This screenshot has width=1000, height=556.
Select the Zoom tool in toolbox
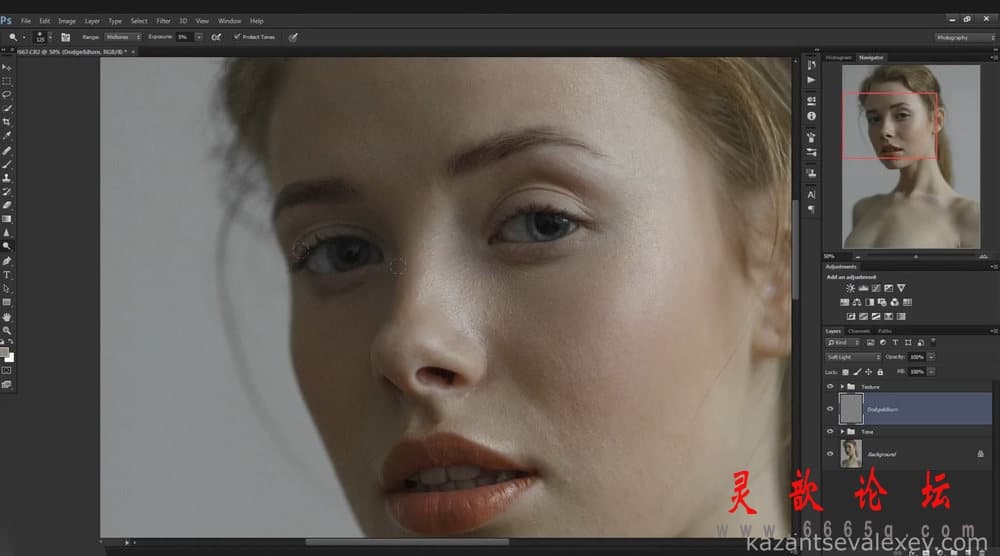tap(6, 330)
